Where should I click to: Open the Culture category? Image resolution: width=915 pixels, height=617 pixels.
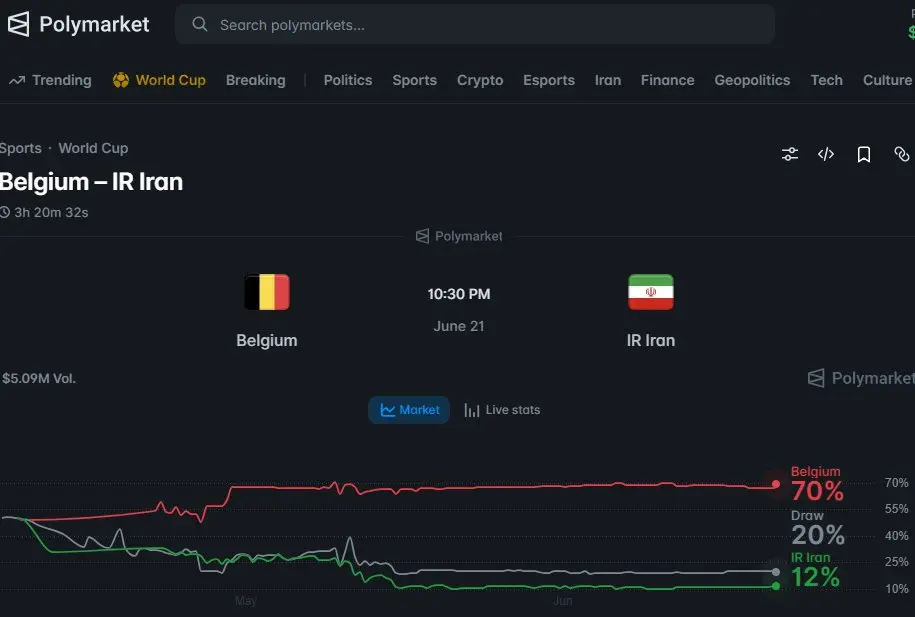887,80
